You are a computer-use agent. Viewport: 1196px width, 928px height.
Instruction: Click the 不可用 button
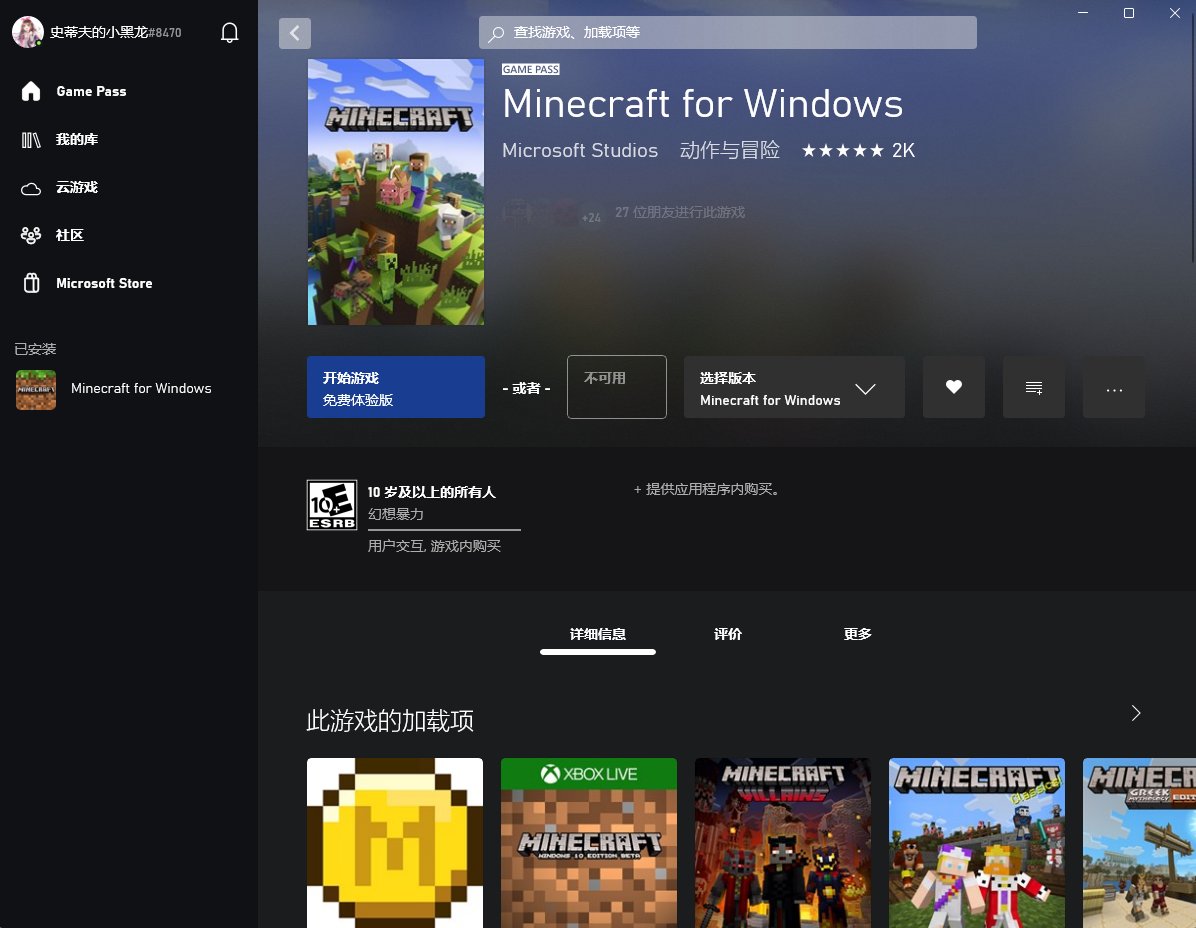pyautogui.click(x=617, y=387)
